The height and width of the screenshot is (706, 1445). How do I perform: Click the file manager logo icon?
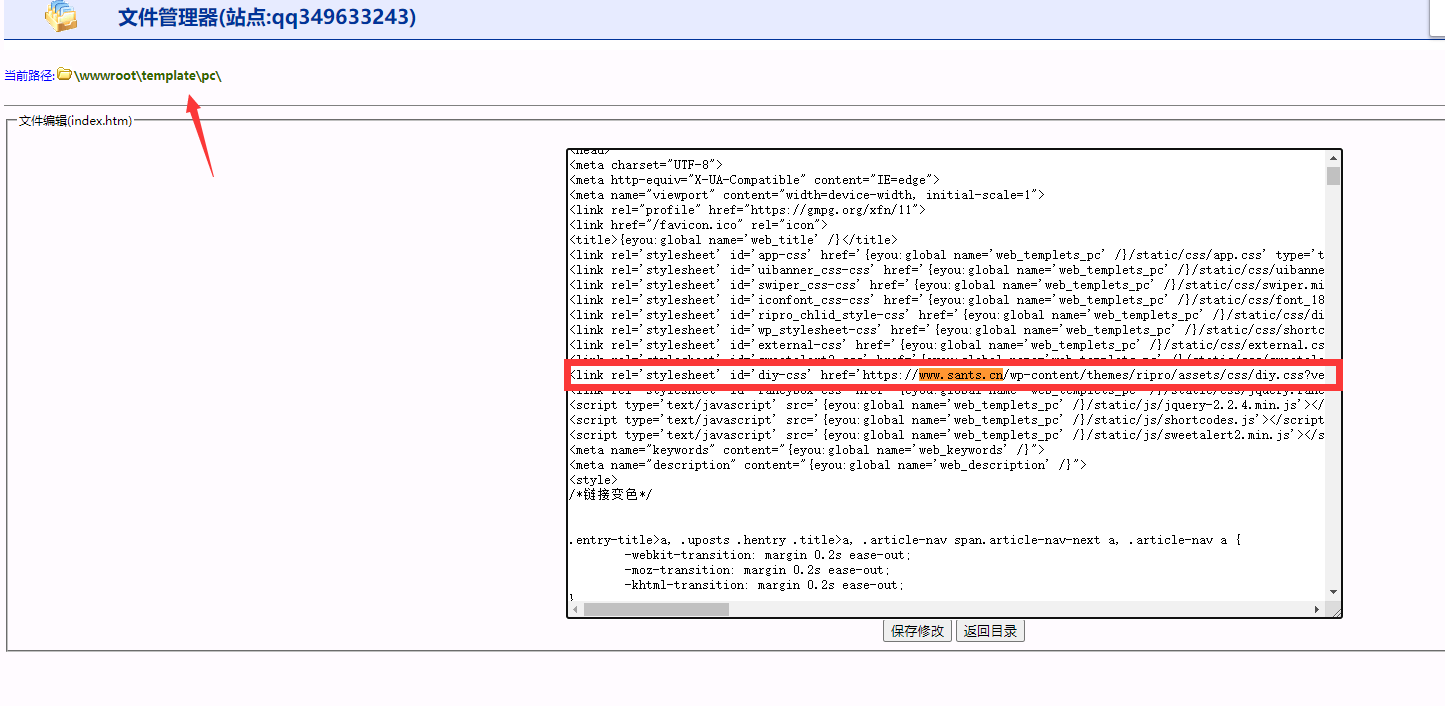61,16
